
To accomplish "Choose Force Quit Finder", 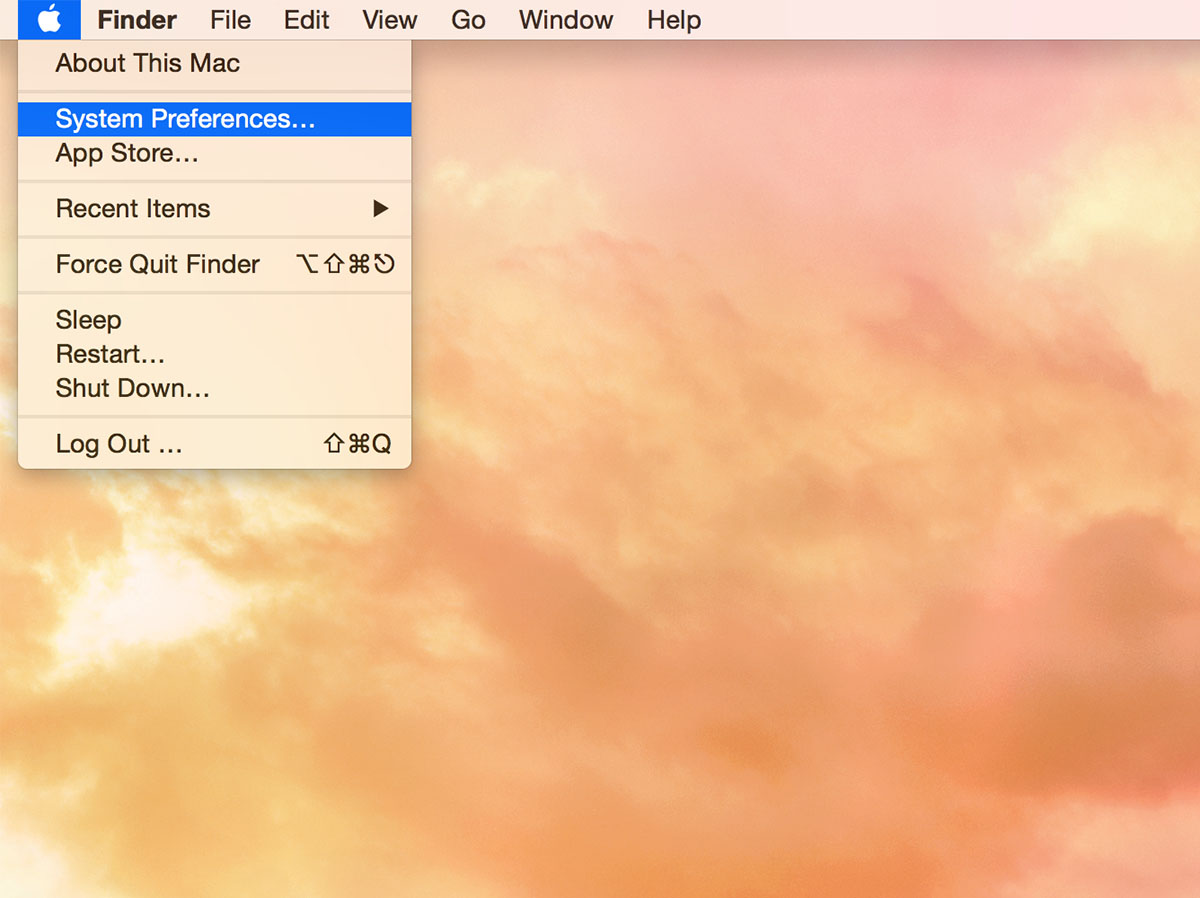I will [157, 265].
